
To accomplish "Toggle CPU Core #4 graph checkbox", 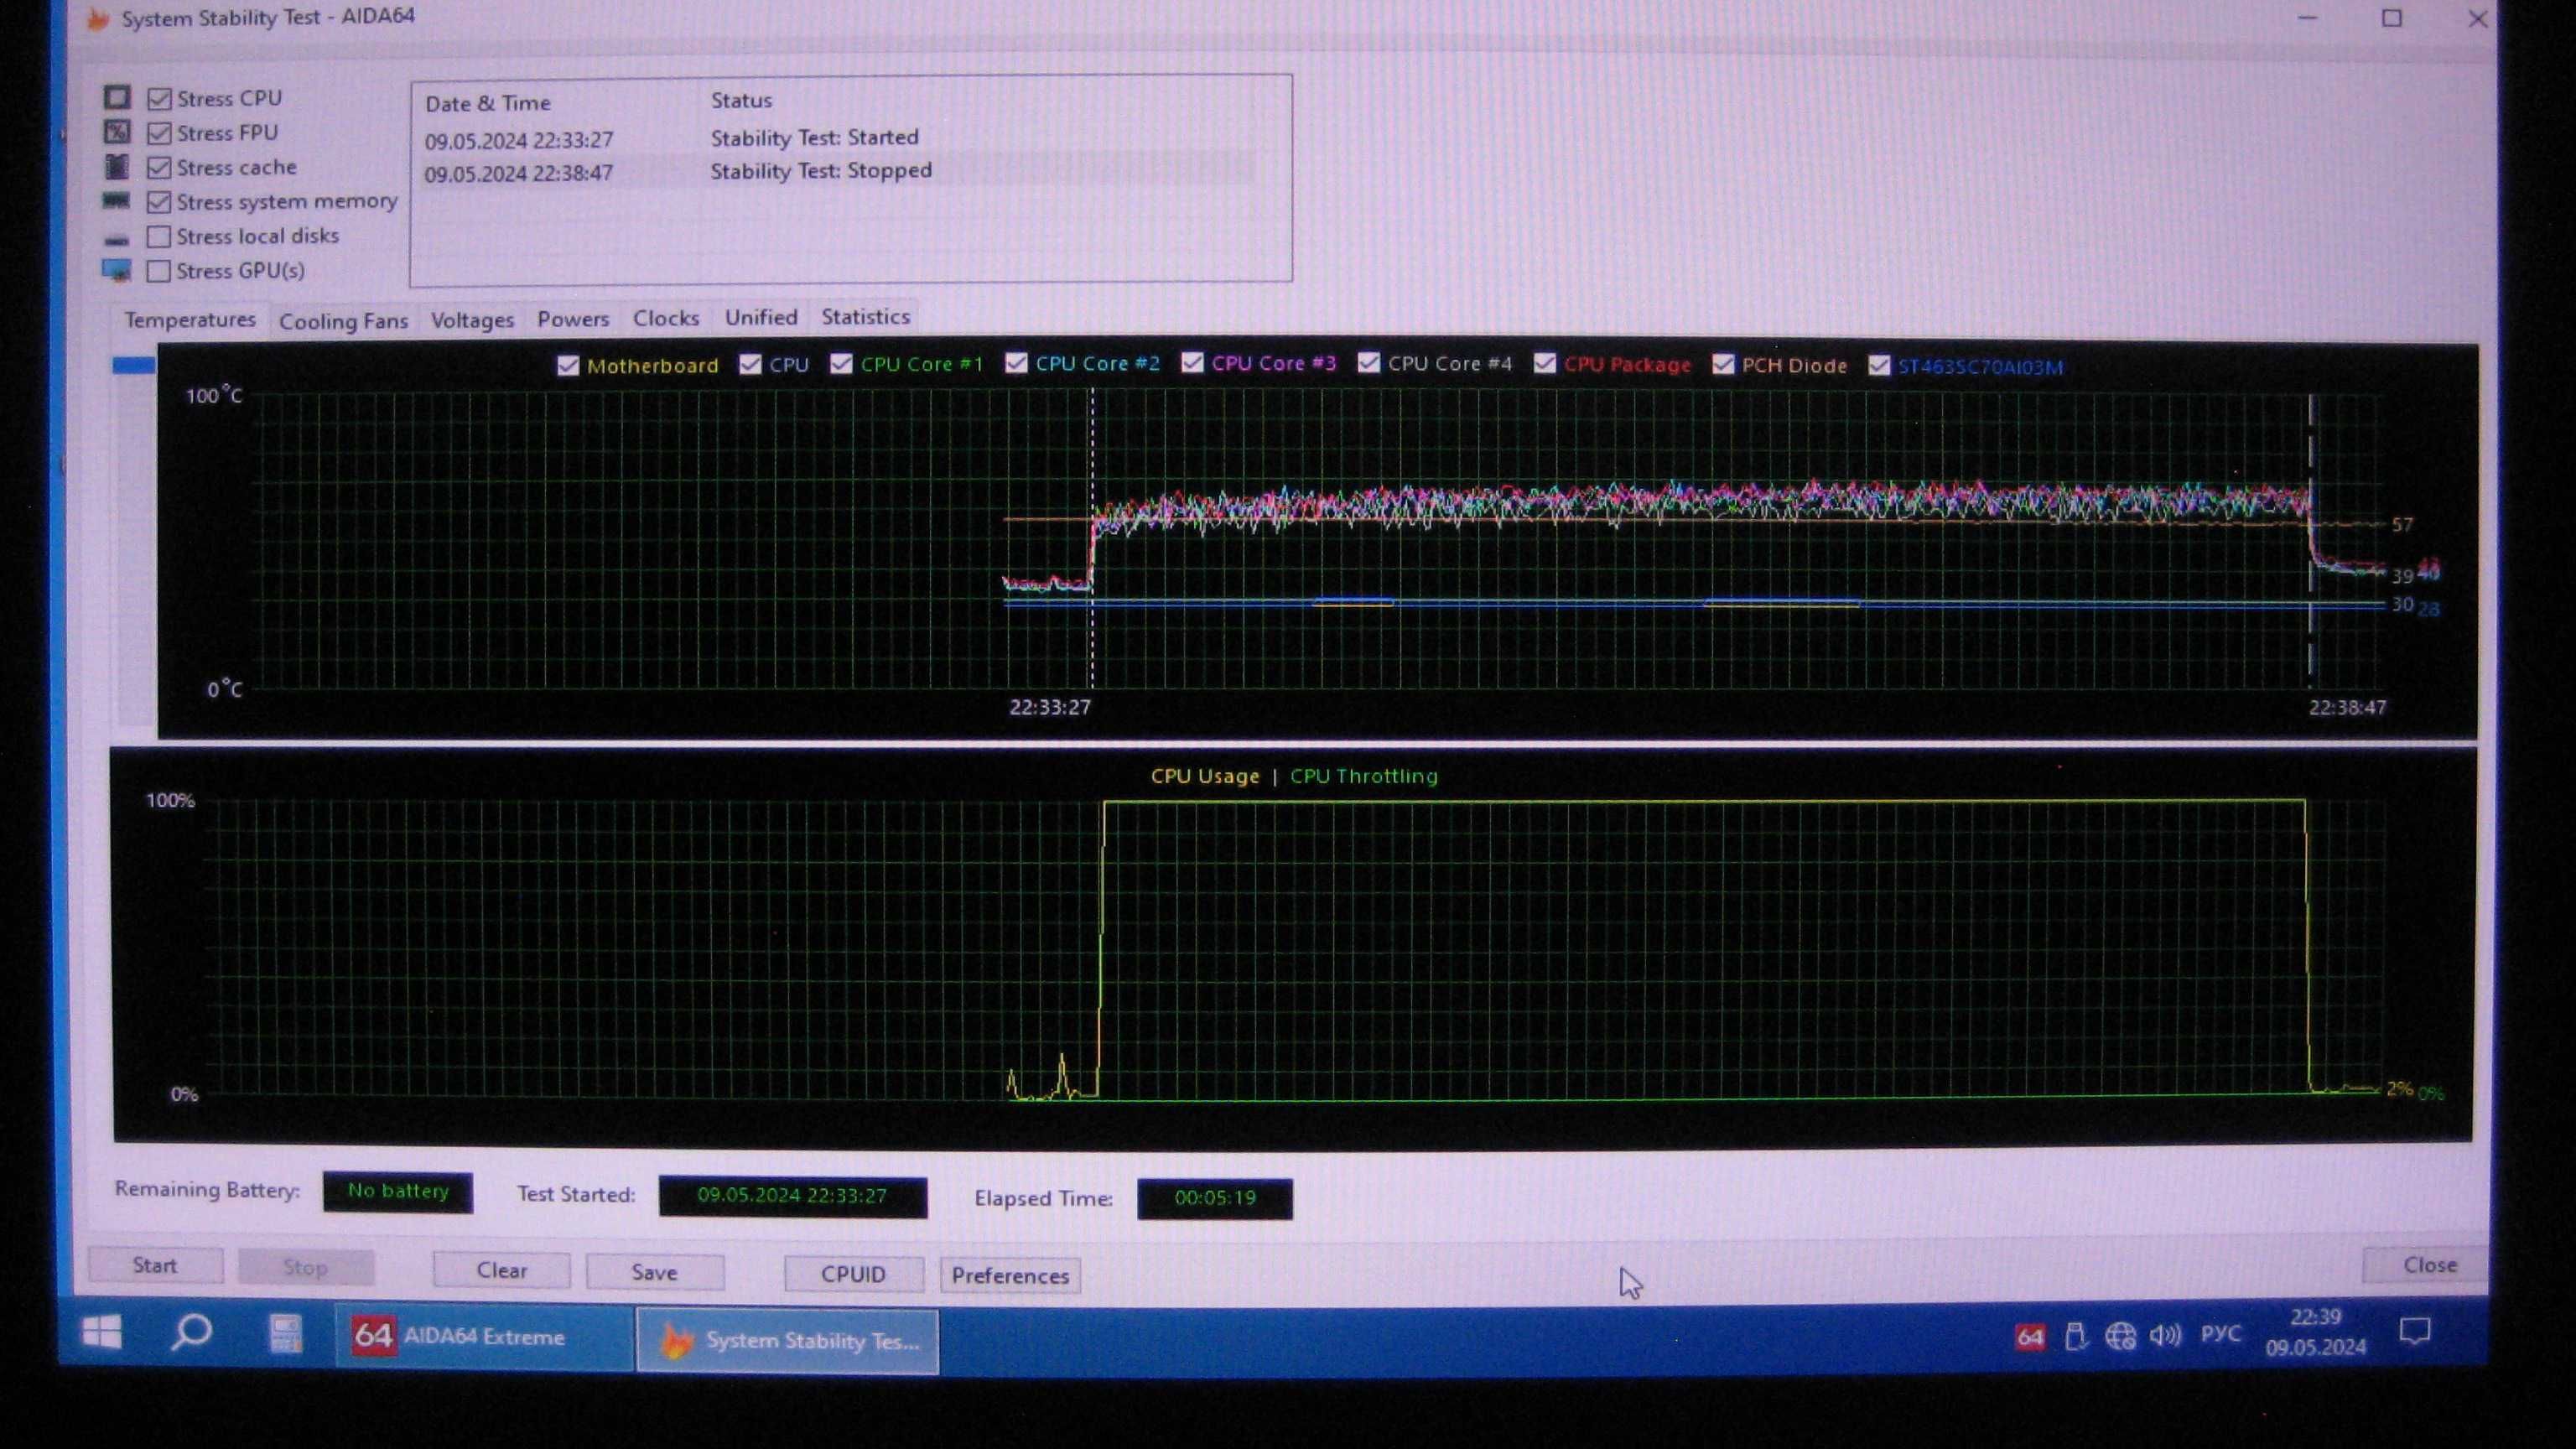I will [1369, 363].
